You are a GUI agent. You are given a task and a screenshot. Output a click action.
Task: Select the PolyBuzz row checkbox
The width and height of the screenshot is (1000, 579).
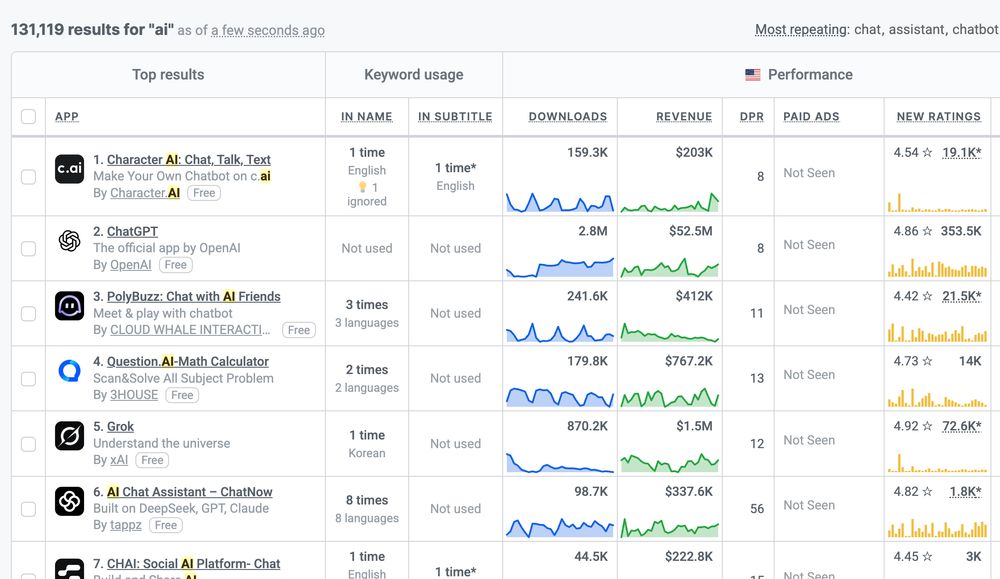tap(28, 314)
